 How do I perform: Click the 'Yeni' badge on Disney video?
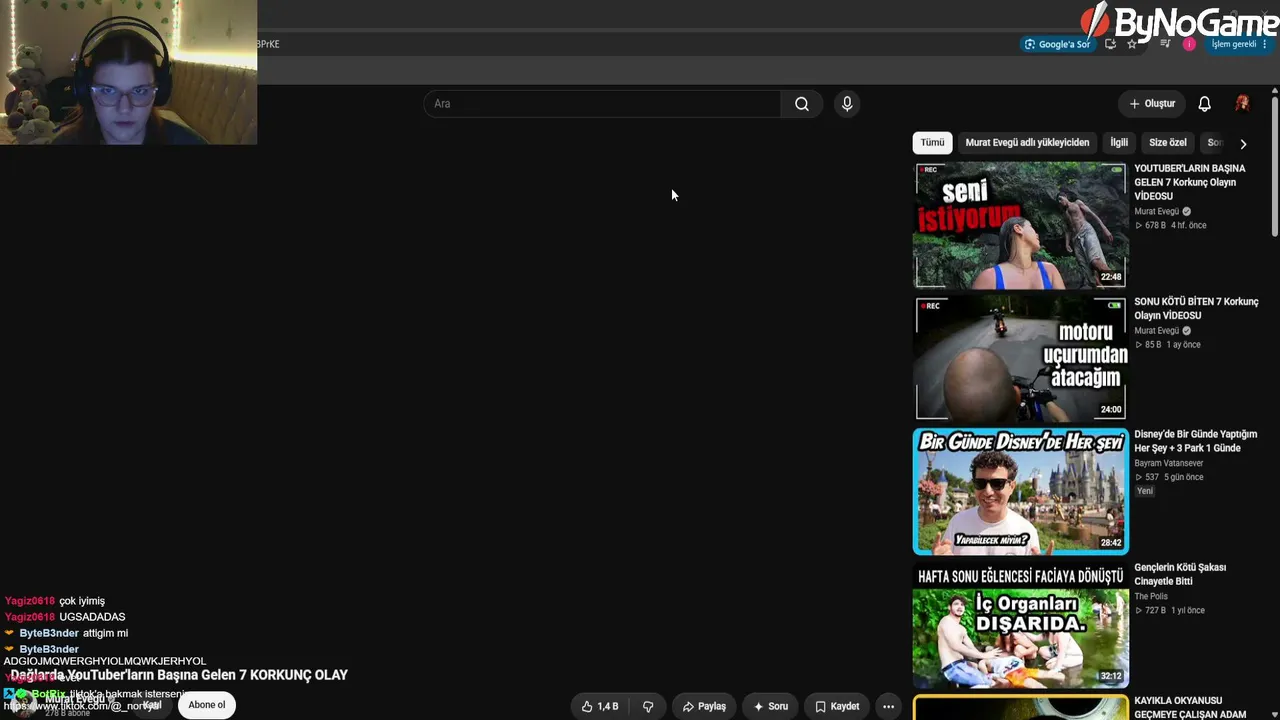tap(1145, 491)
